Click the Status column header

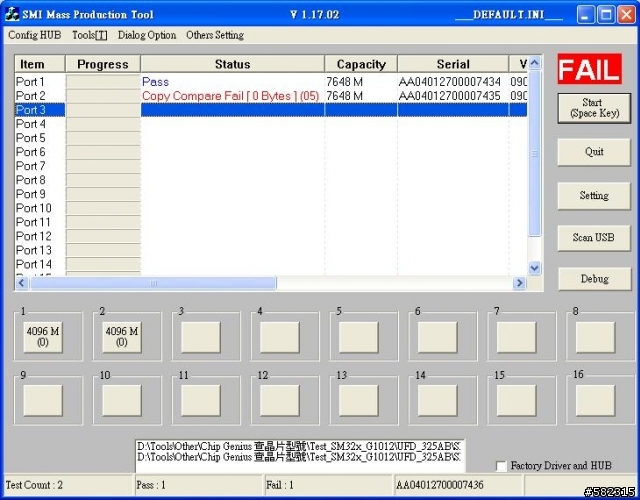tap(232, 64)
